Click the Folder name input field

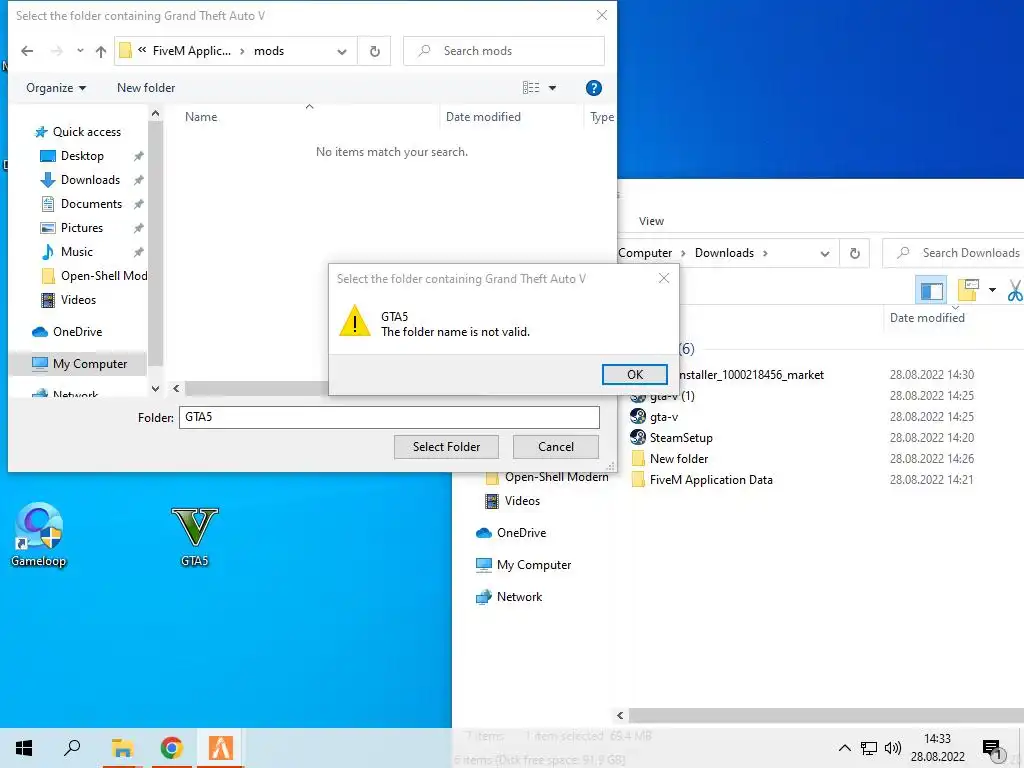tap(389, 417)
